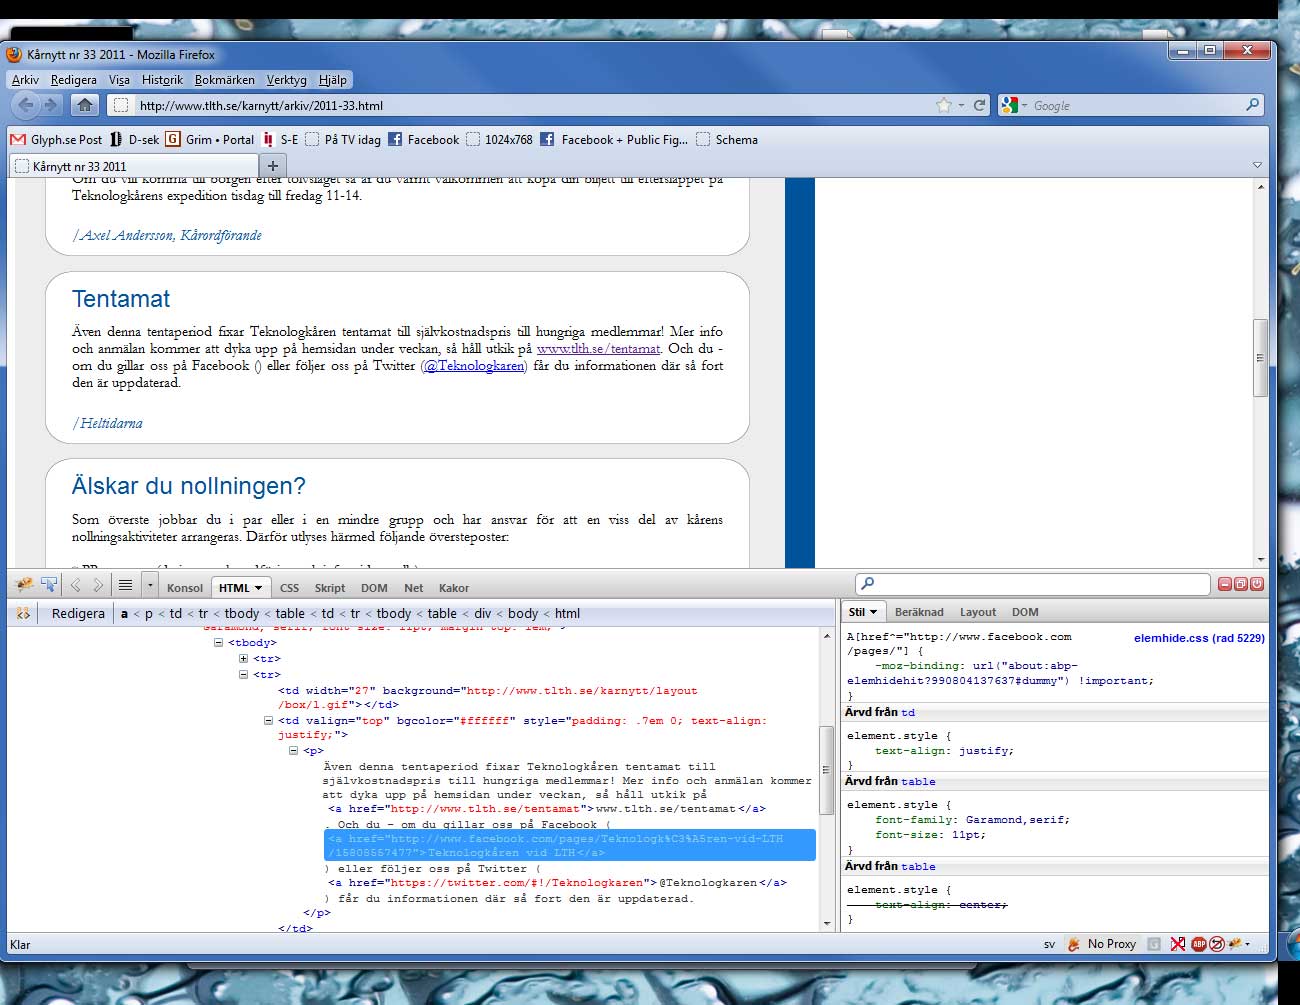Viewport: 1300px width, 1005px height.
Task: Click Firebug icon in status bar
Action: [x=1236, y=943]
